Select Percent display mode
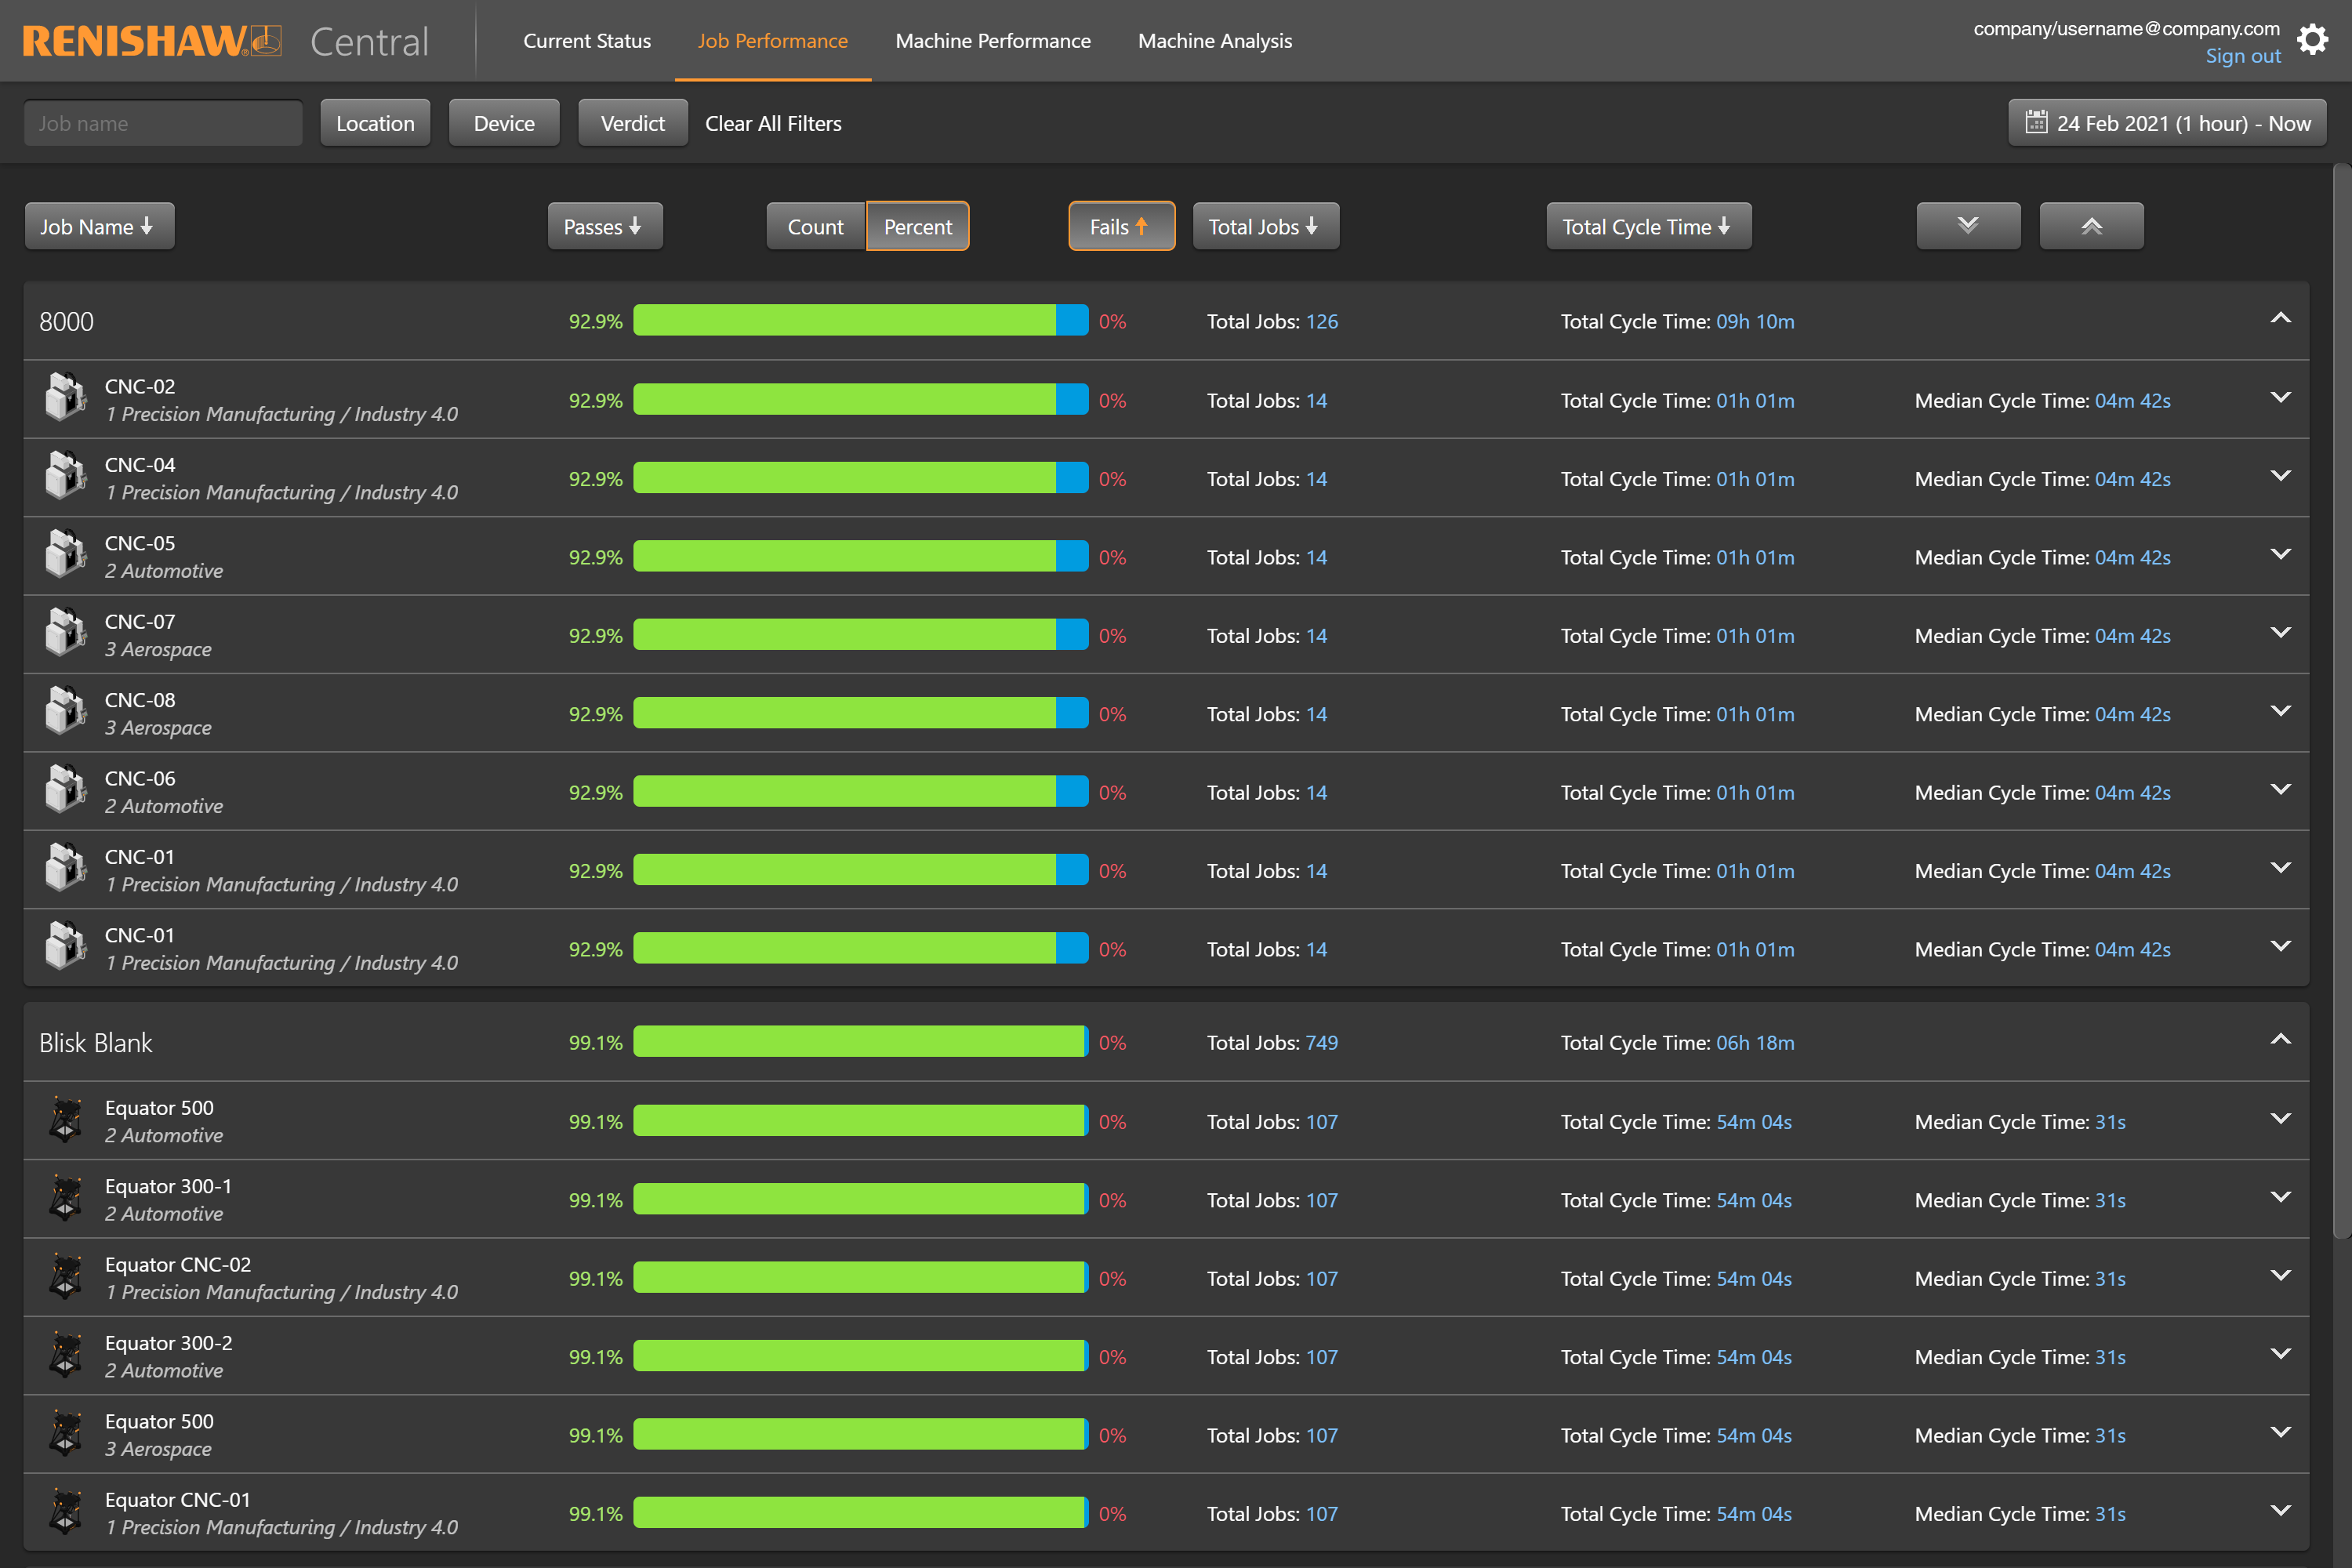 917,226
